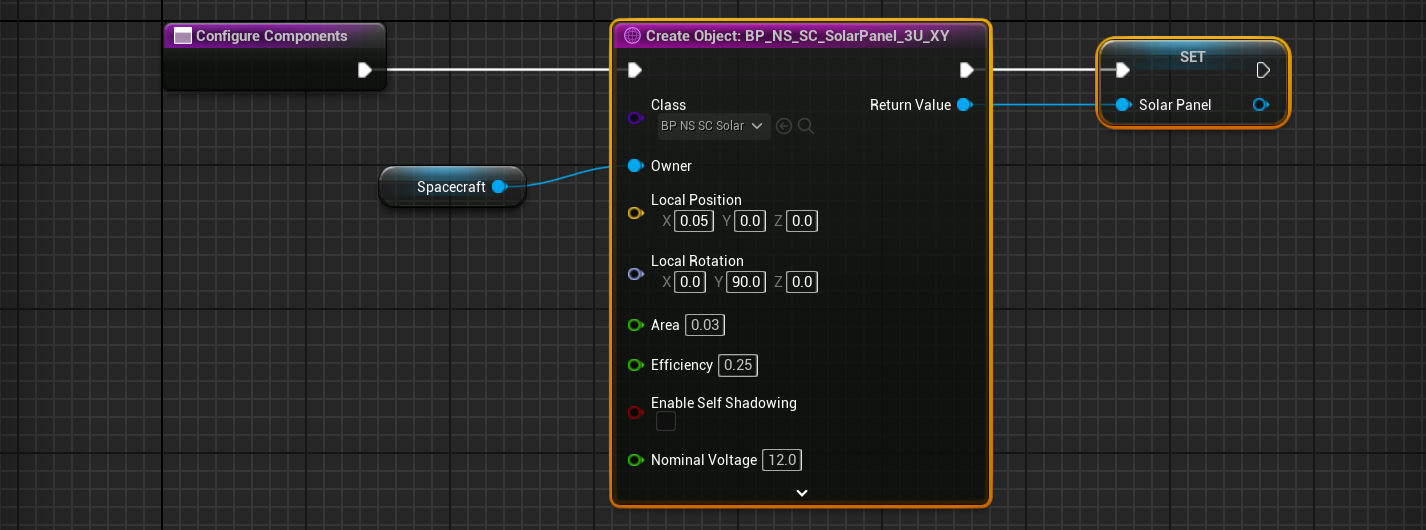Screen dimensions: 1426x530
Task: Select the Create Object node title bar
Action: [x=797, y=36]
